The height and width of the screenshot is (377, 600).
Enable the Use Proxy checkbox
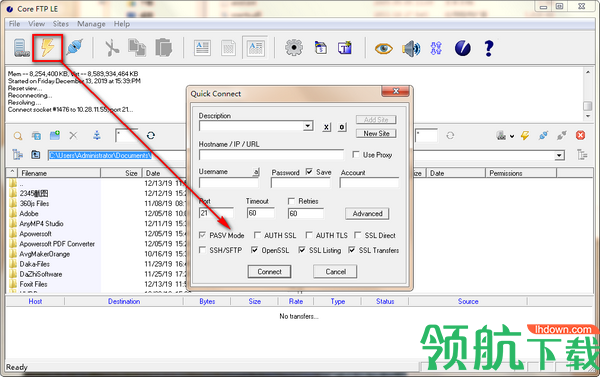(x=356, y=154)
